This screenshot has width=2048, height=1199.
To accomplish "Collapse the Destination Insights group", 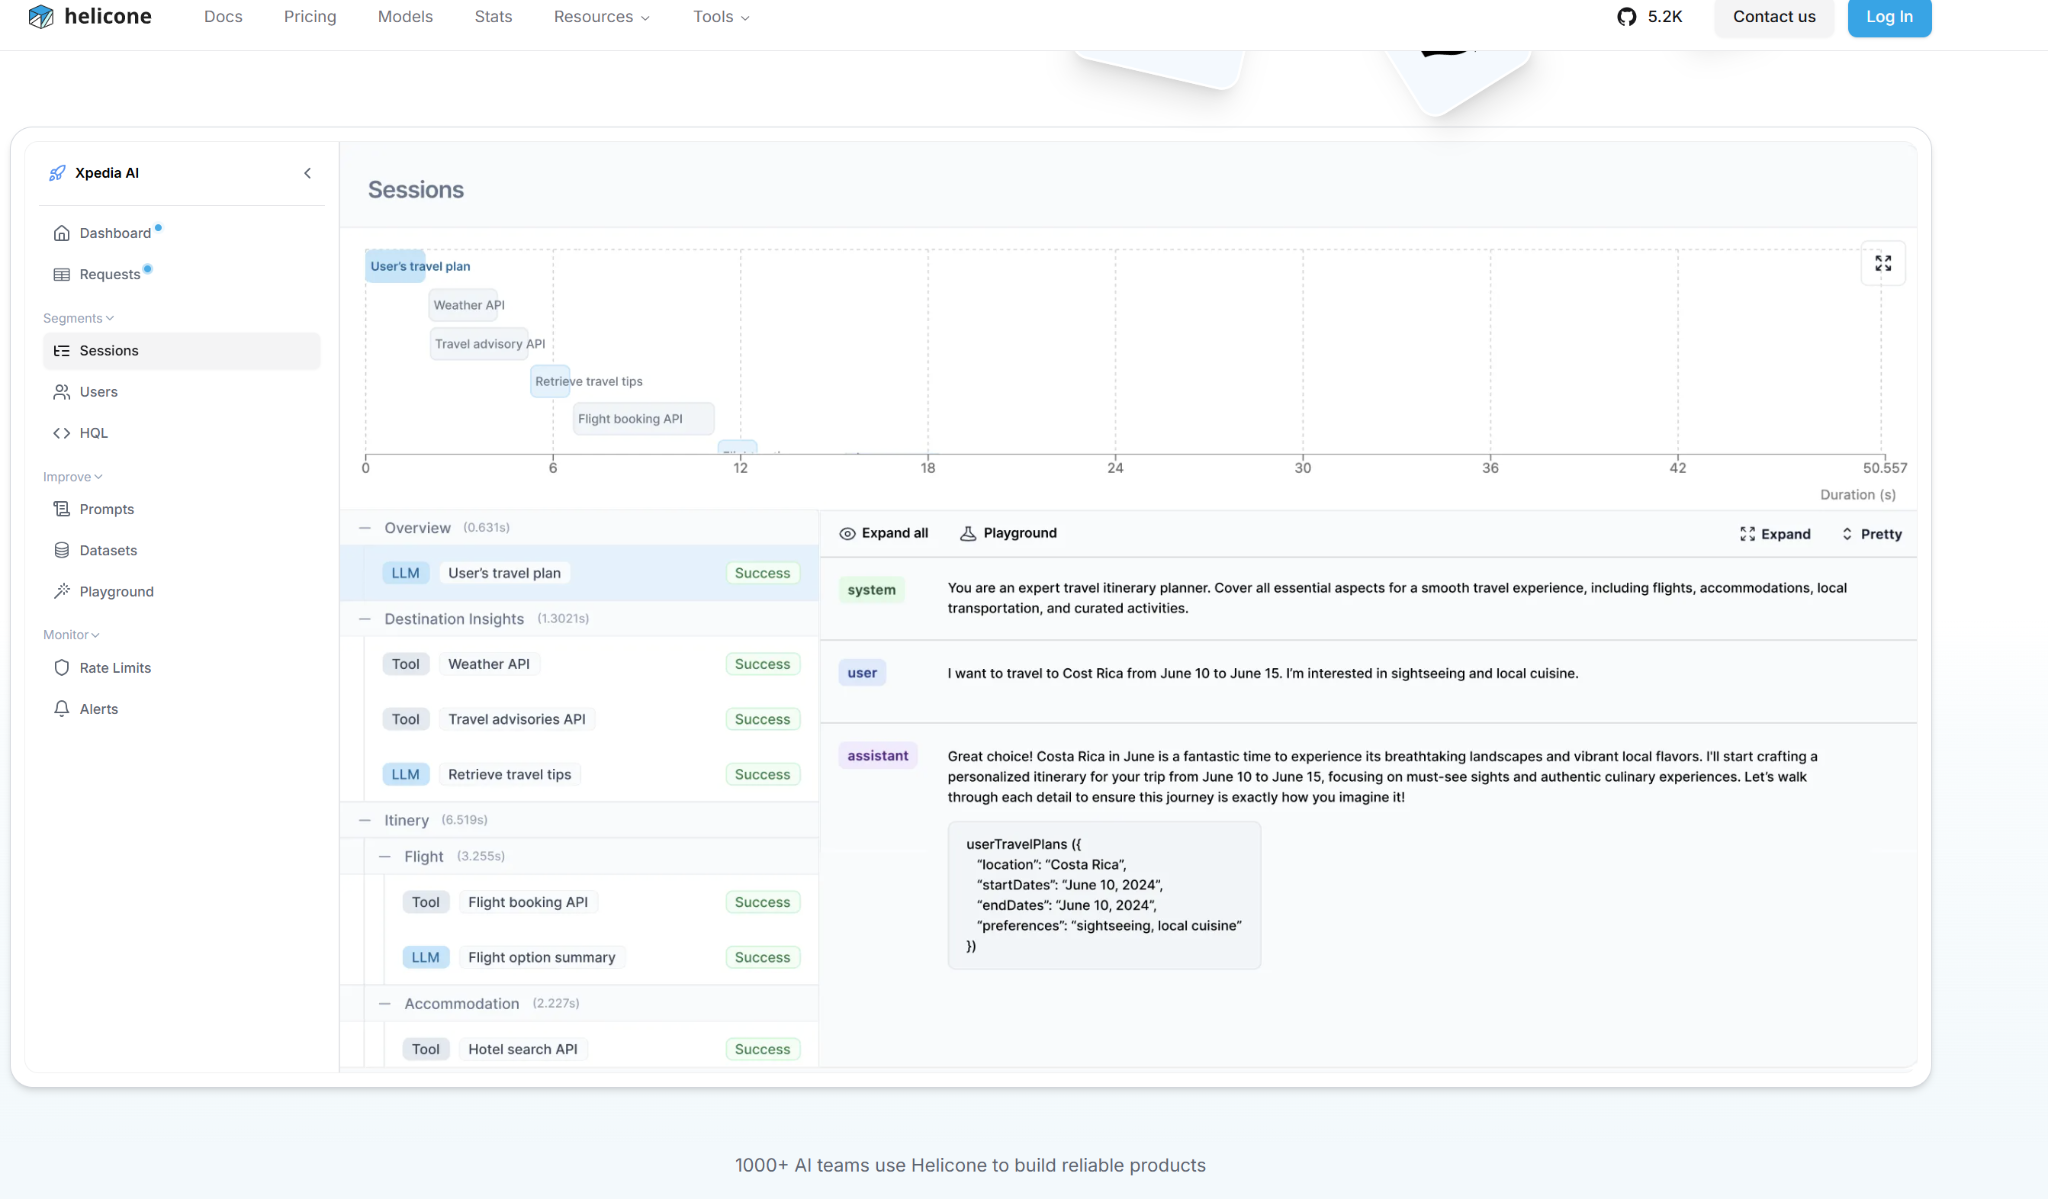I will 365,619.
